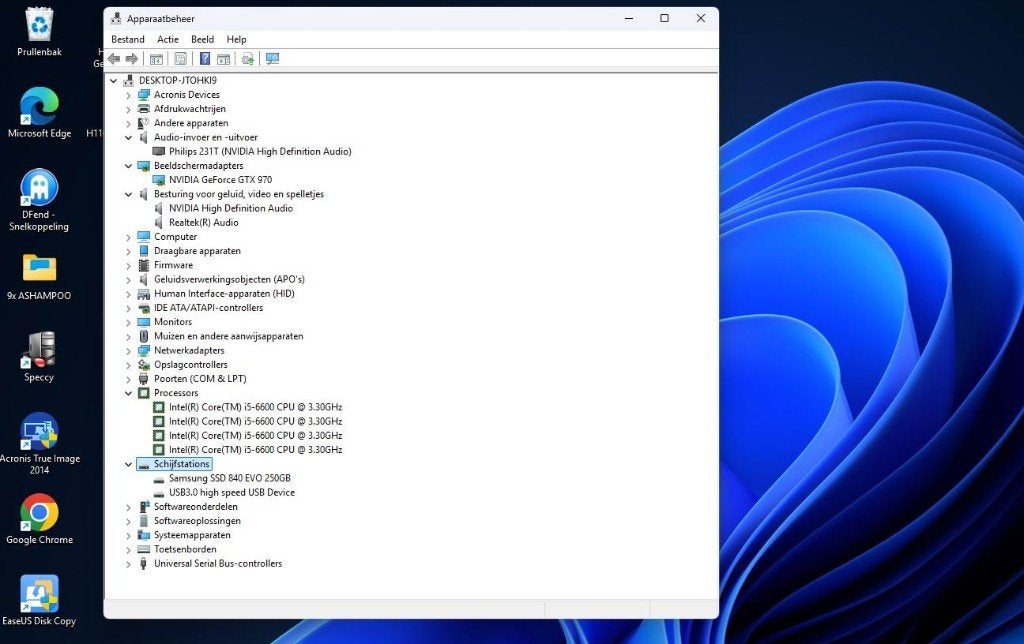Select IDE ATA/ATAPI-controllers category
Screen dimensions: 1024x644
(x=208, y=308)
